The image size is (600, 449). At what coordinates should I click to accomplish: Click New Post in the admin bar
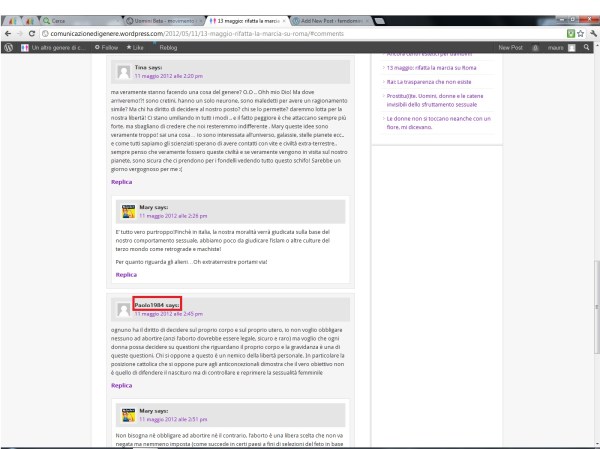pos(511,48)
